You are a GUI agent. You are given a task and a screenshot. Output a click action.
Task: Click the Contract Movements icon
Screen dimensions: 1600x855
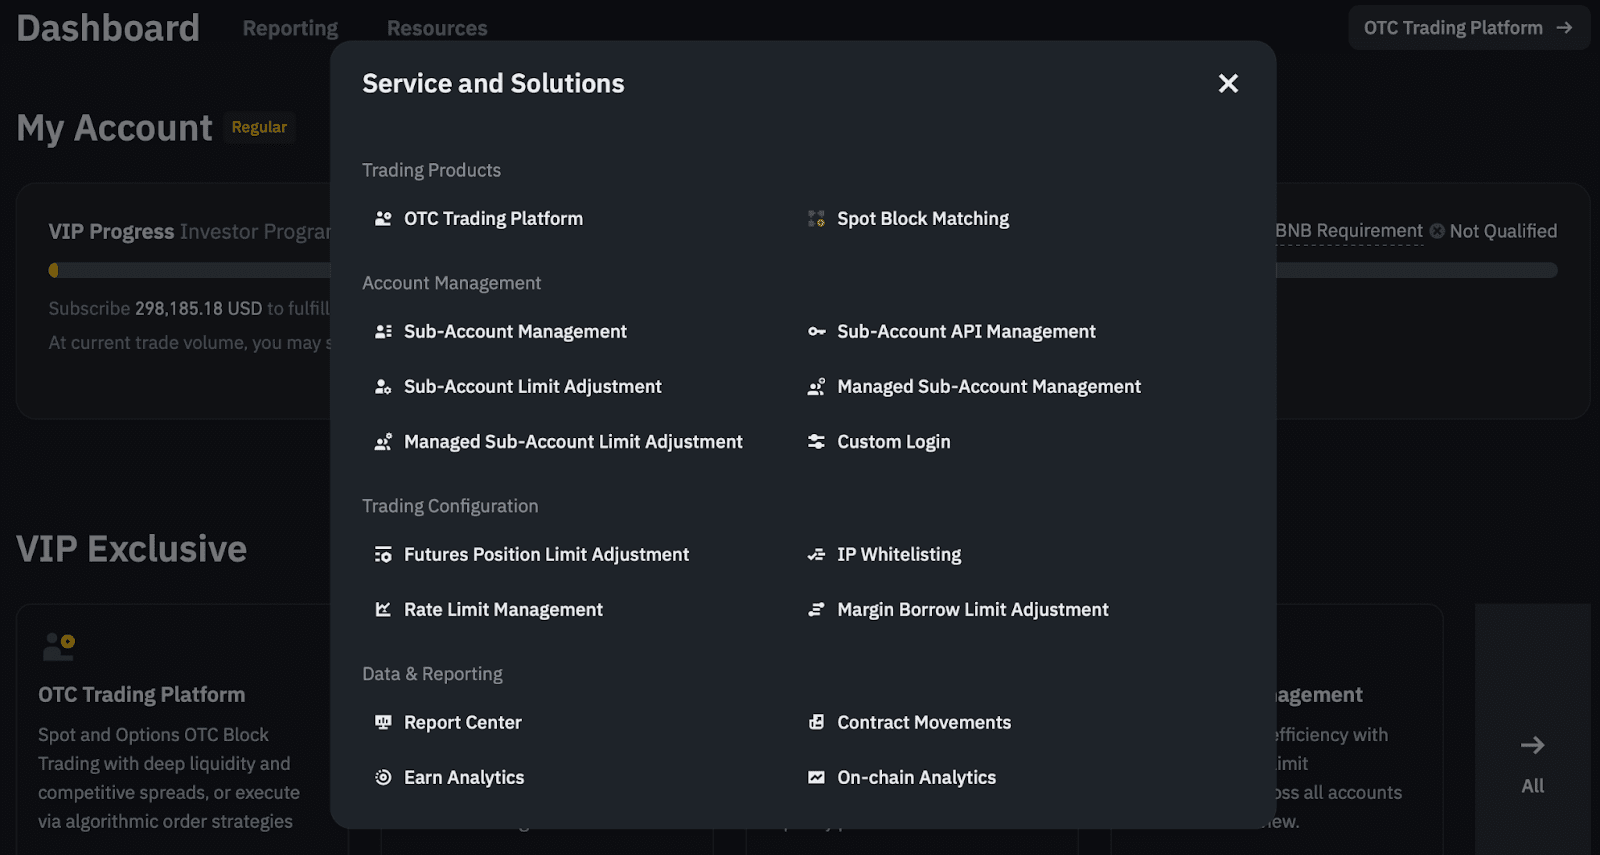816,723
